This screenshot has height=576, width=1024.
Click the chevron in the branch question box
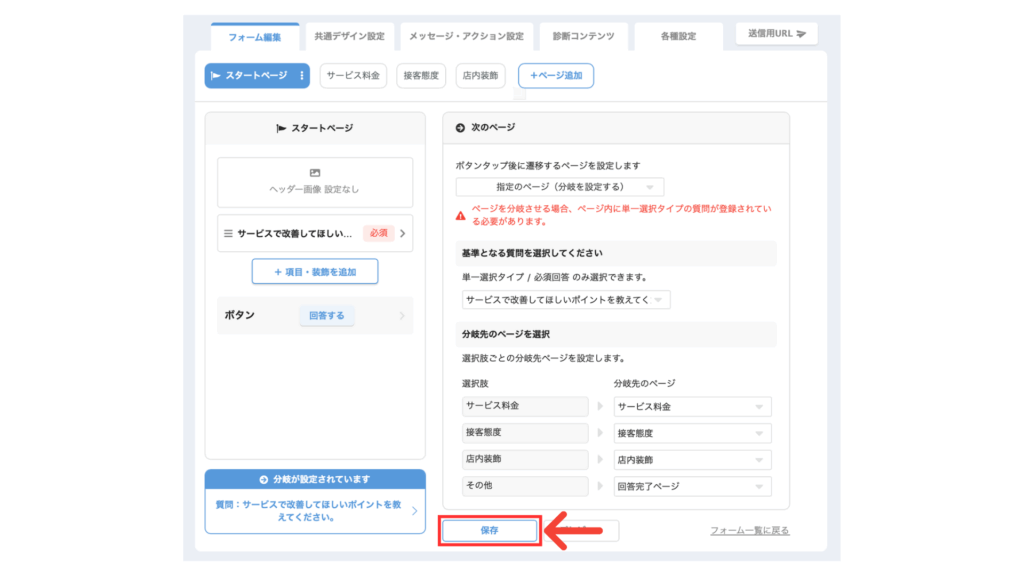[x=415, y=511]
